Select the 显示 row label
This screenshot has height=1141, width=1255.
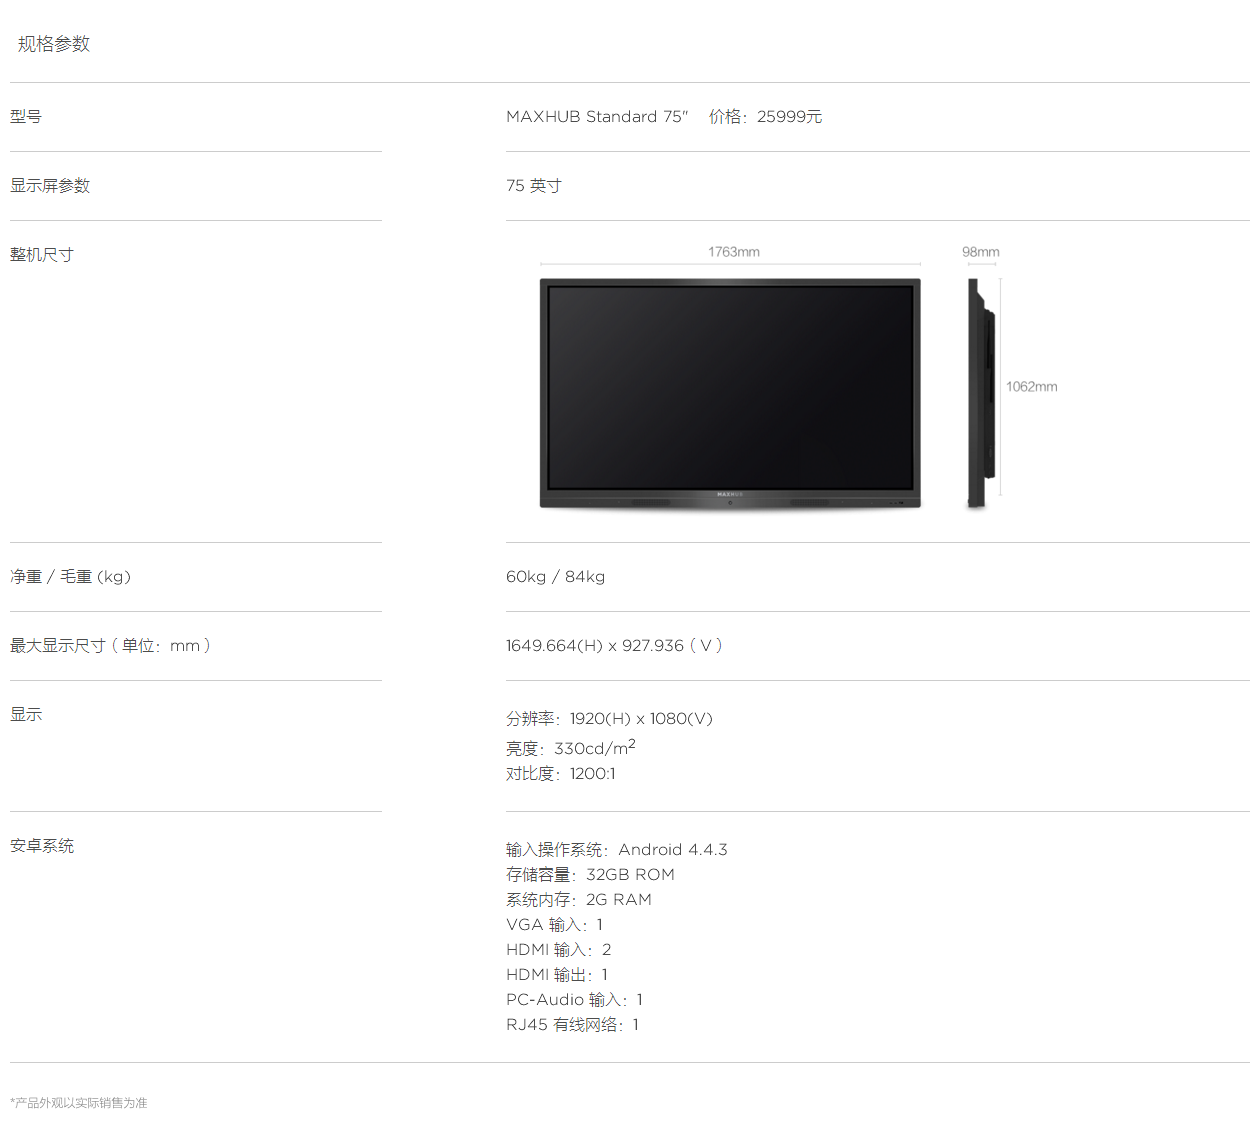pos(26,715)
